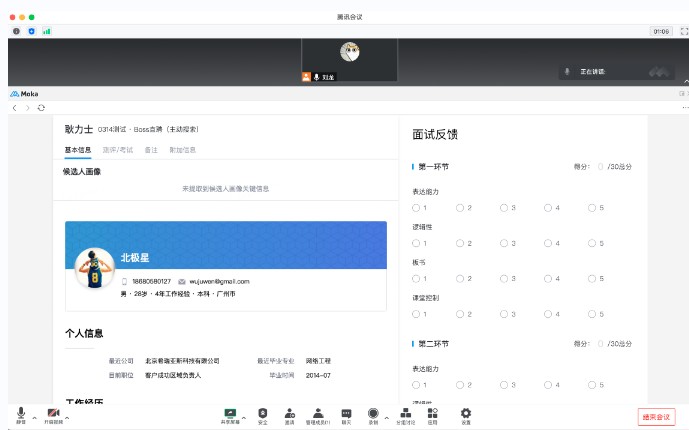Image resolution: width=689 pixels, height=430 pixels.
Task: Switch to the 测评/考试 tab
Action: point(117,150)
